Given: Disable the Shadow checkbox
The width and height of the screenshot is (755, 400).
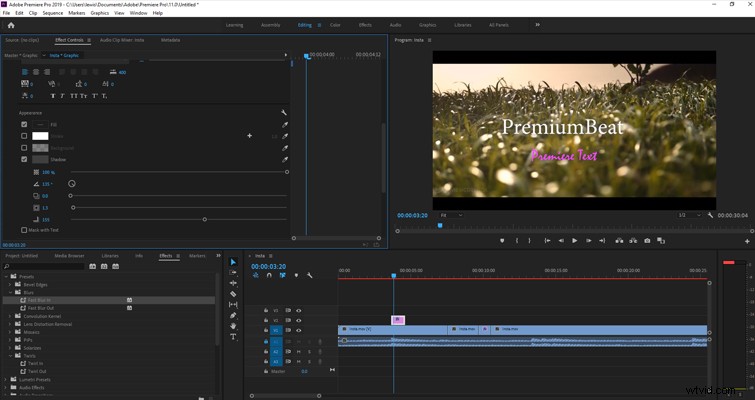Looking at the screenshot, I should pos(24,159).
